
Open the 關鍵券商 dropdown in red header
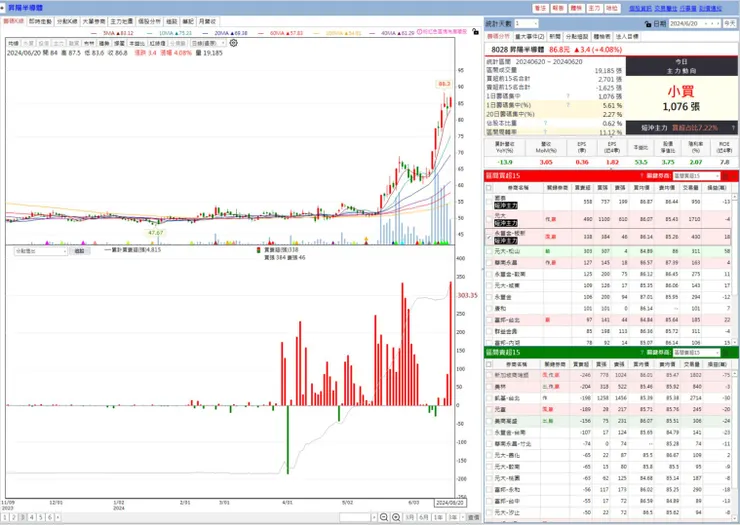[x=697, y=176]
